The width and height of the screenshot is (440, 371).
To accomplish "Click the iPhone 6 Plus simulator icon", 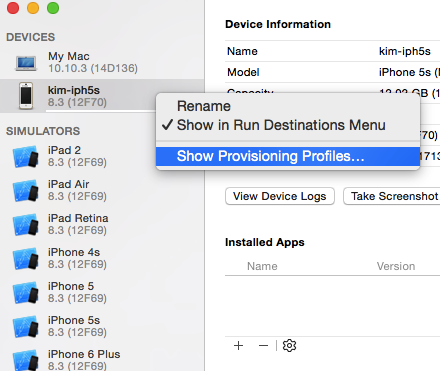I will 26,360.
